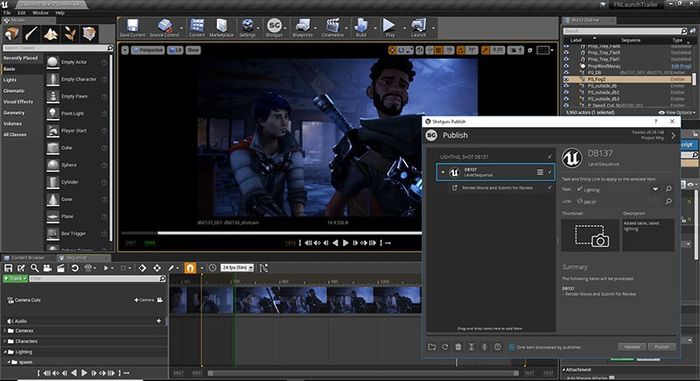Open the Window menu
Image resolution: width=700 pixels, height=381 pixels.
pyautogui.click(x=40, y=13)
